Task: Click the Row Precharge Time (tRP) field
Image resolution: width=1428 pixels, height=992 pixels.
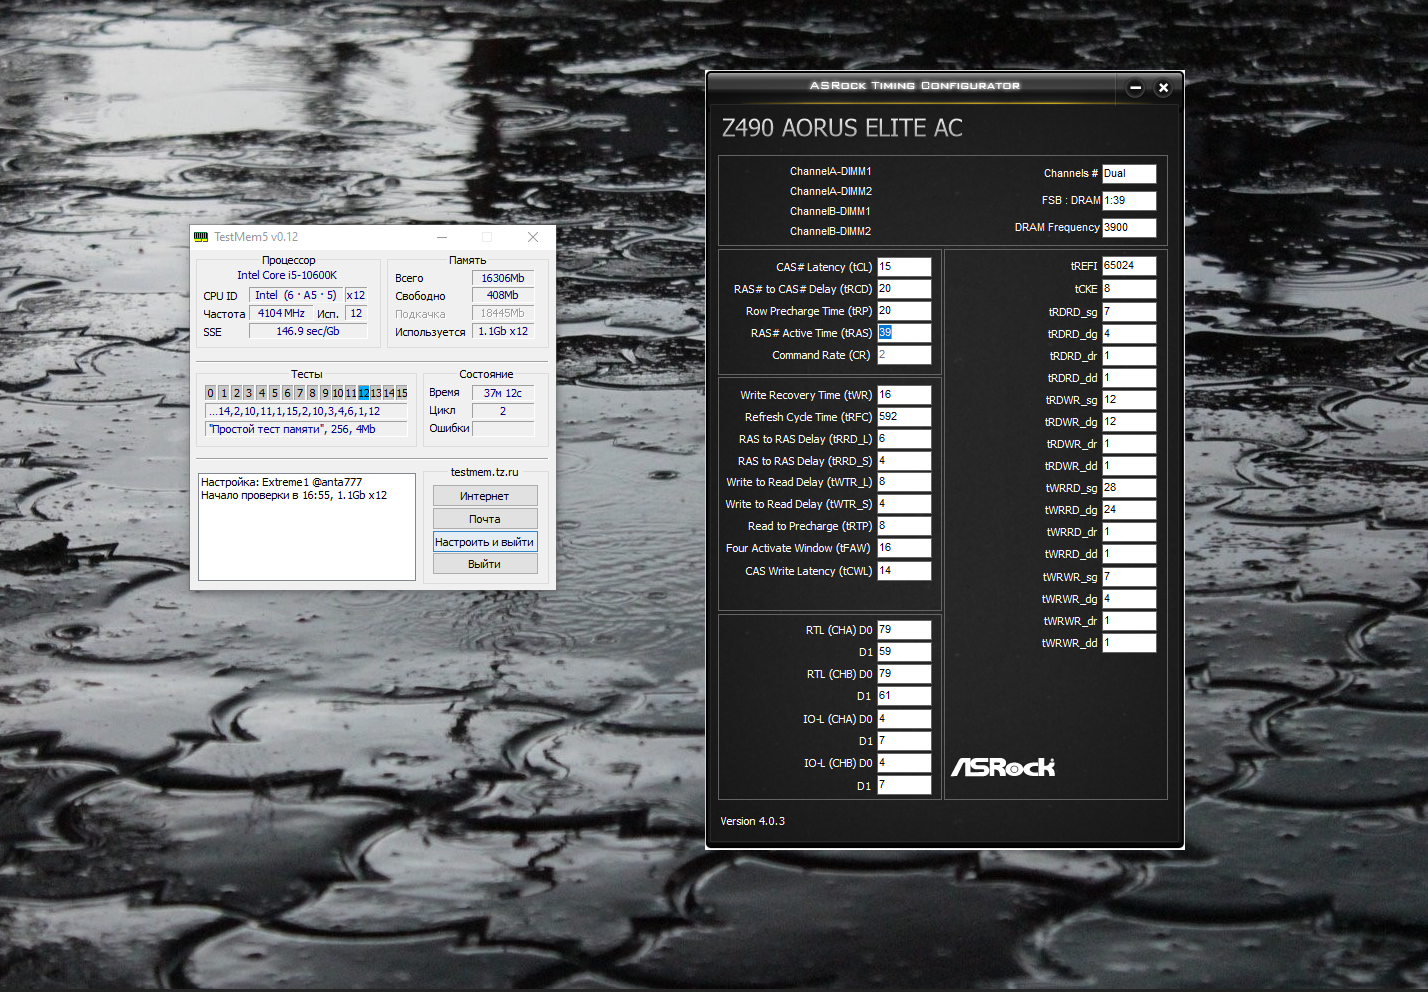Action: [x=904, y=311]
